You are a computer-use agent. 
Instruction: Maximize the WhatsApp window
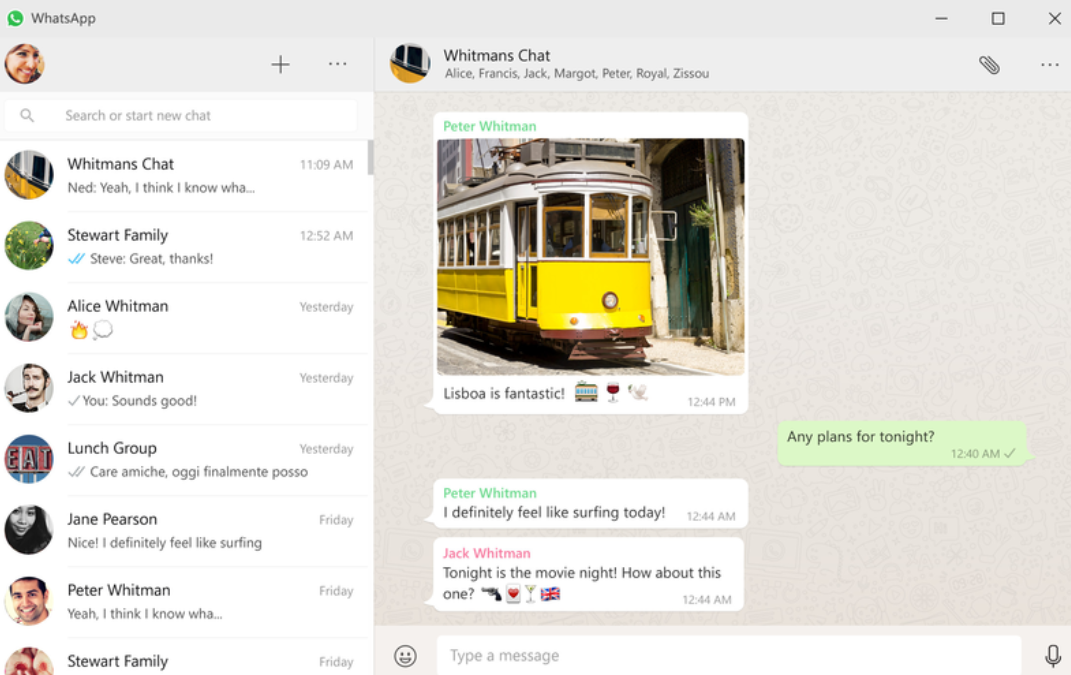point(998,18)
